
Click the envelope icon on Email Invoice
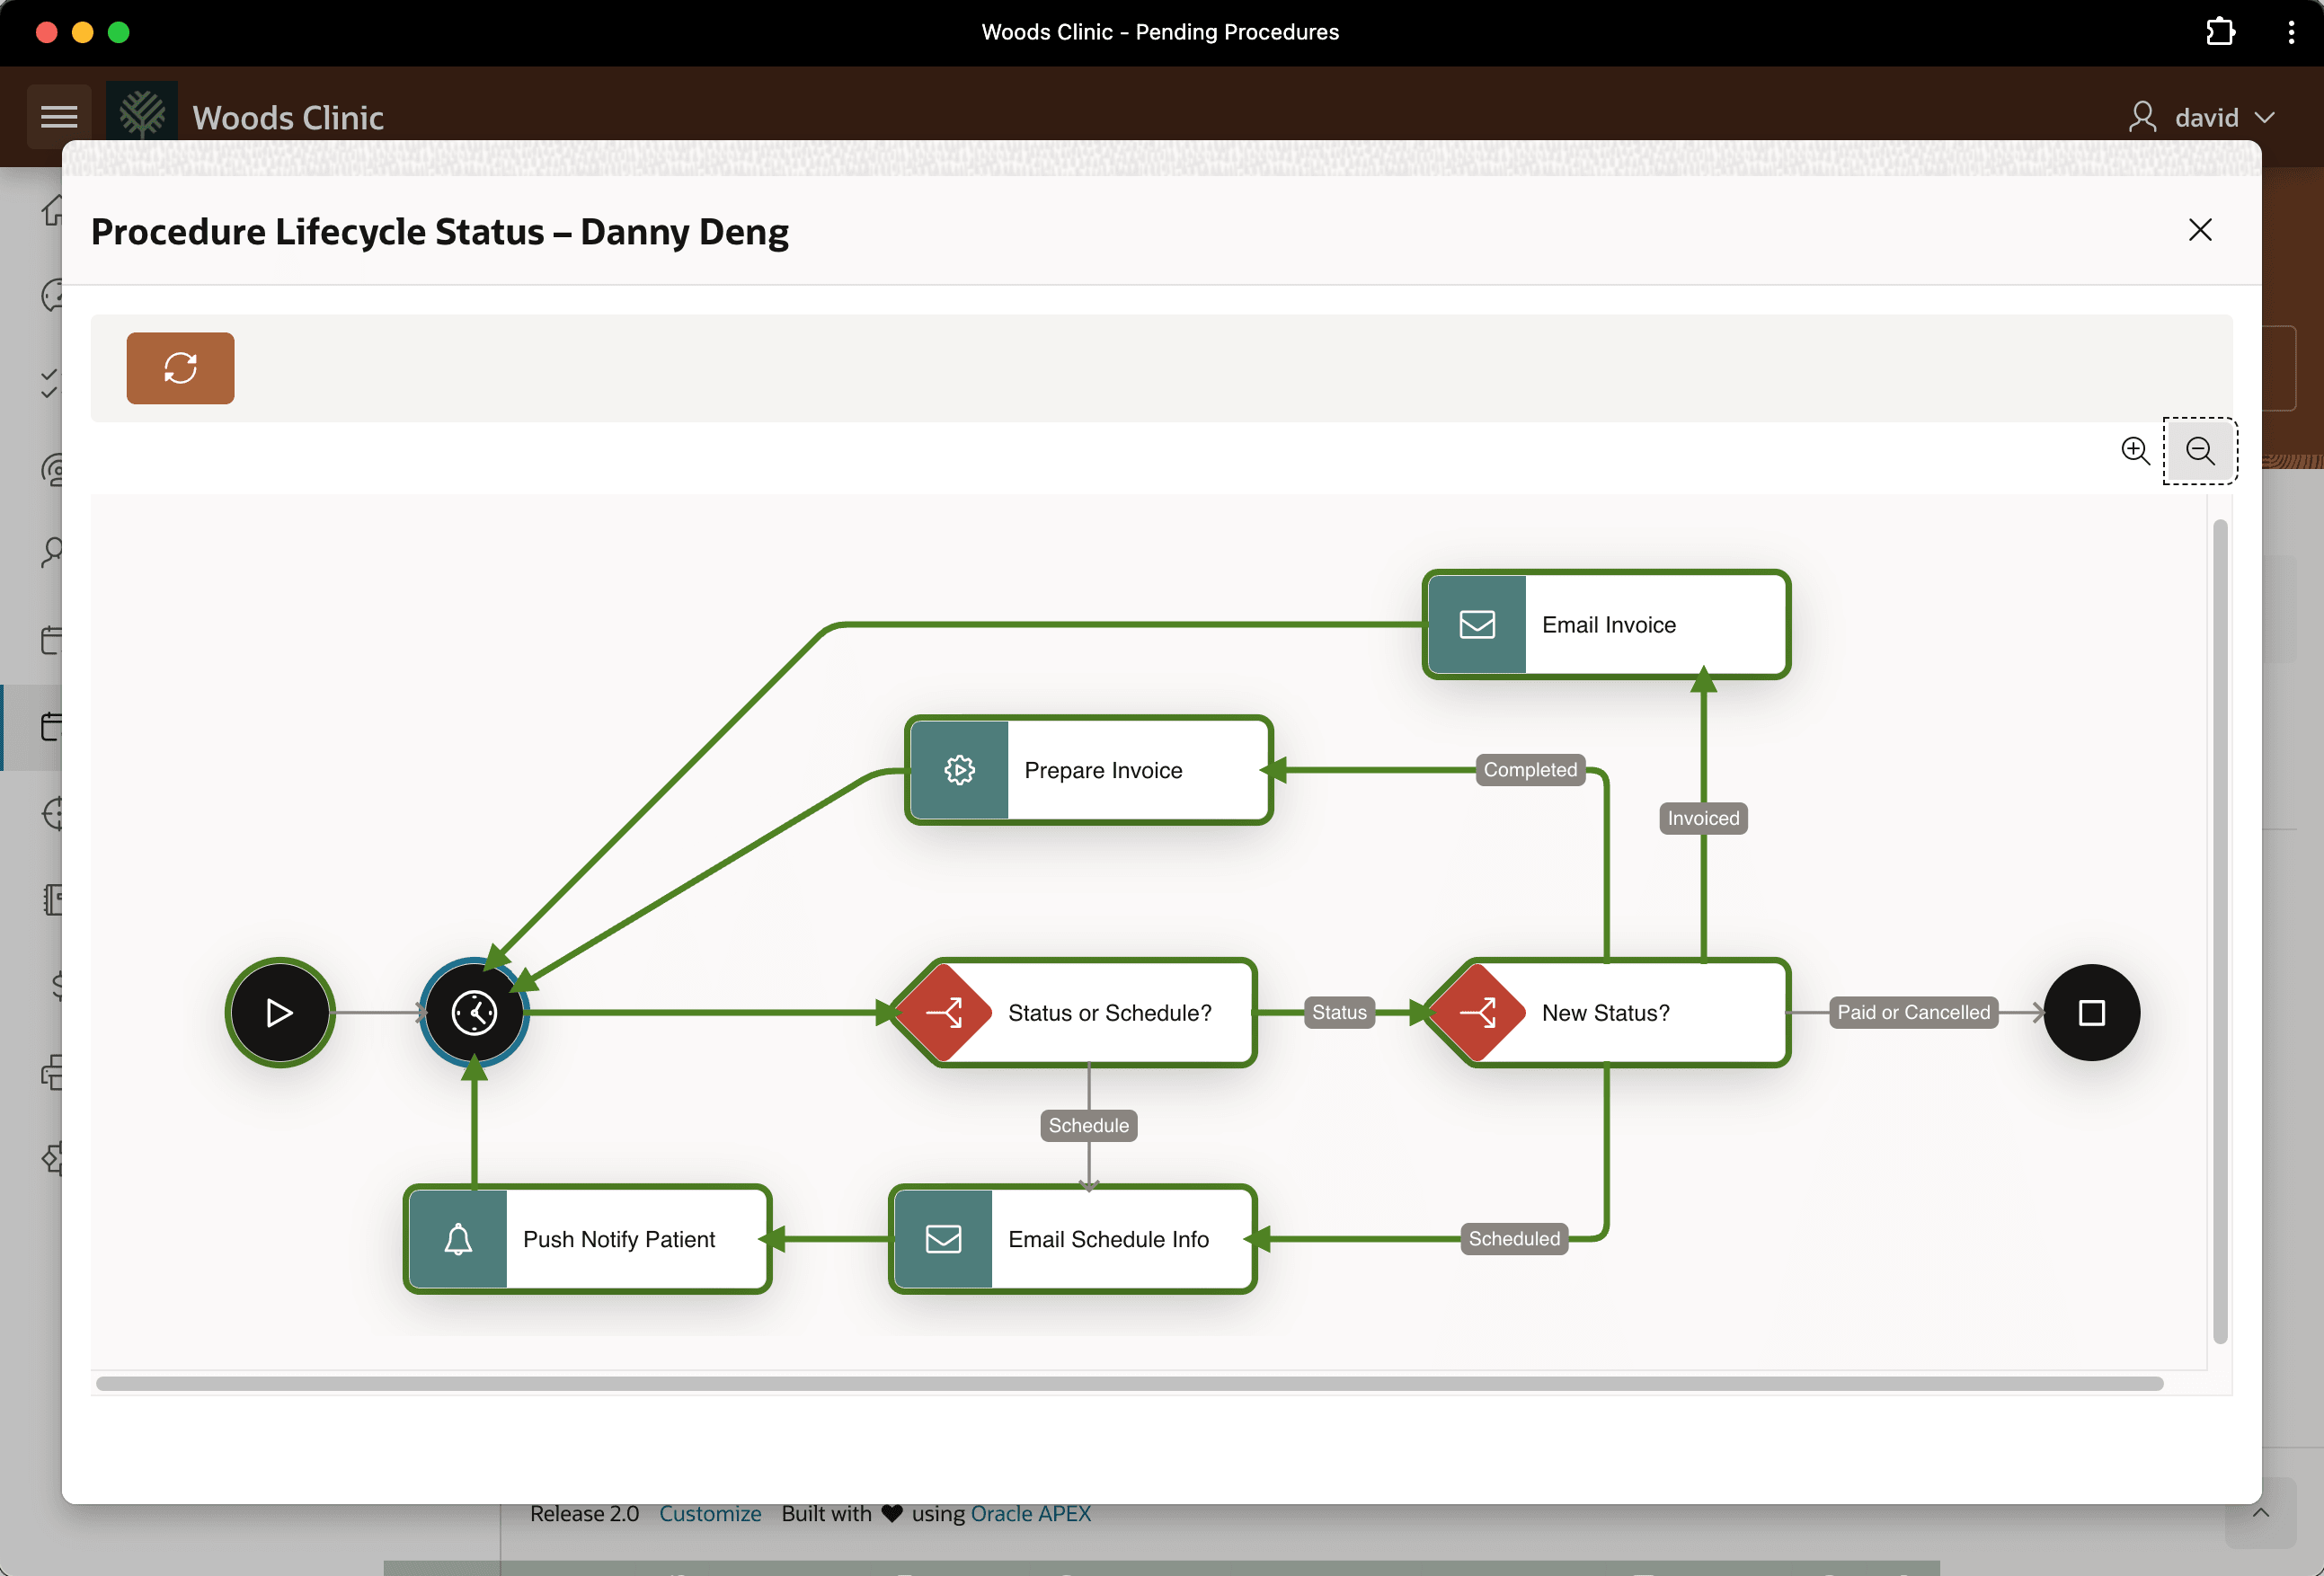[x=1477, y=625]
